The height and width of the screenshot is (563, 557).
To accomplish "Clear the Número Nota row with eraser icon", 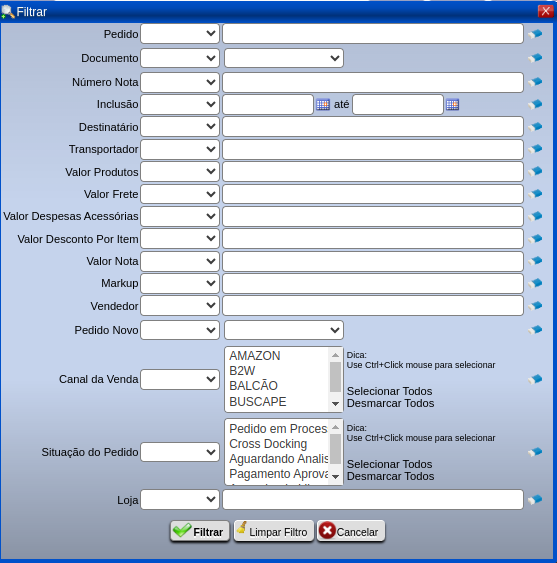I will pos(535,82).
